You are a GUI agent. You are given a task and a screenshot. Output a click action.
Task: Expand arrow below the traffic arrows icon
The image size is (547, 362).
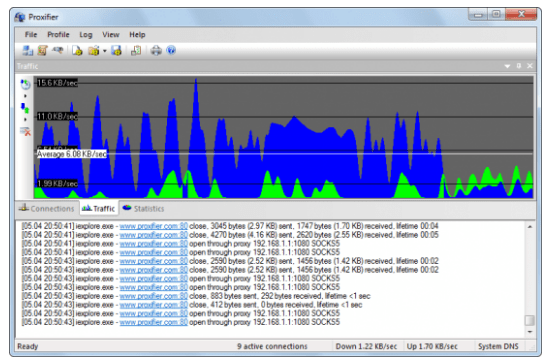[x=25, y=120]
